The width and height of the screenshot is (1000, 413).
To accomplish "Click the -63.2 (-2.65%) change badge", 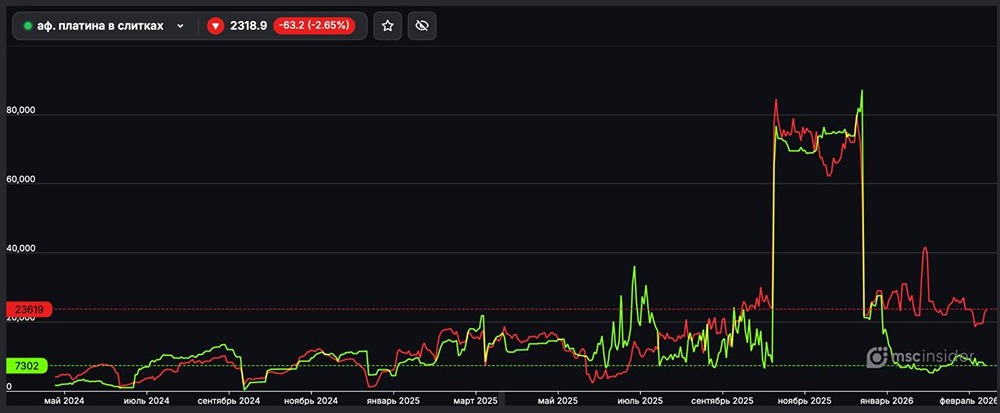I will pos(313,26).
